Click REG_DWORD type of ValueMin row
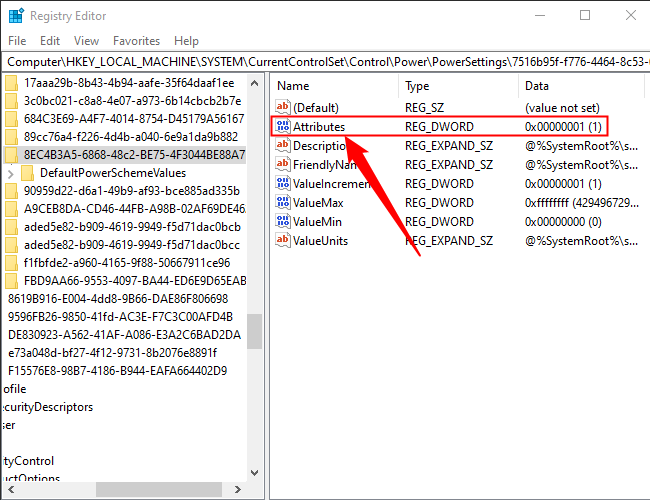Viewport: 650px width, 500px height. [x=439, y=221]
